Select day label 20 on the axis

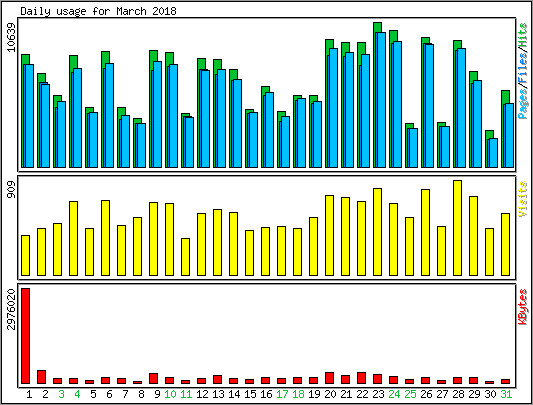click(330, 394)
